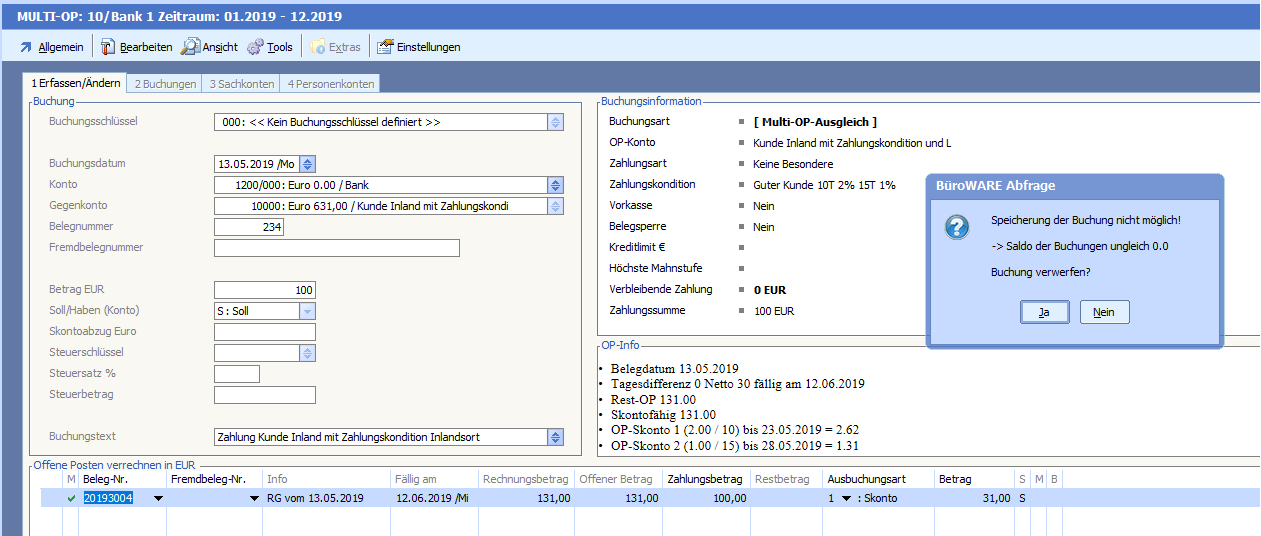Click the Tools gear icon
Image resolution: width=1261 pixels, height=536 pixels.
click(255, 47)
